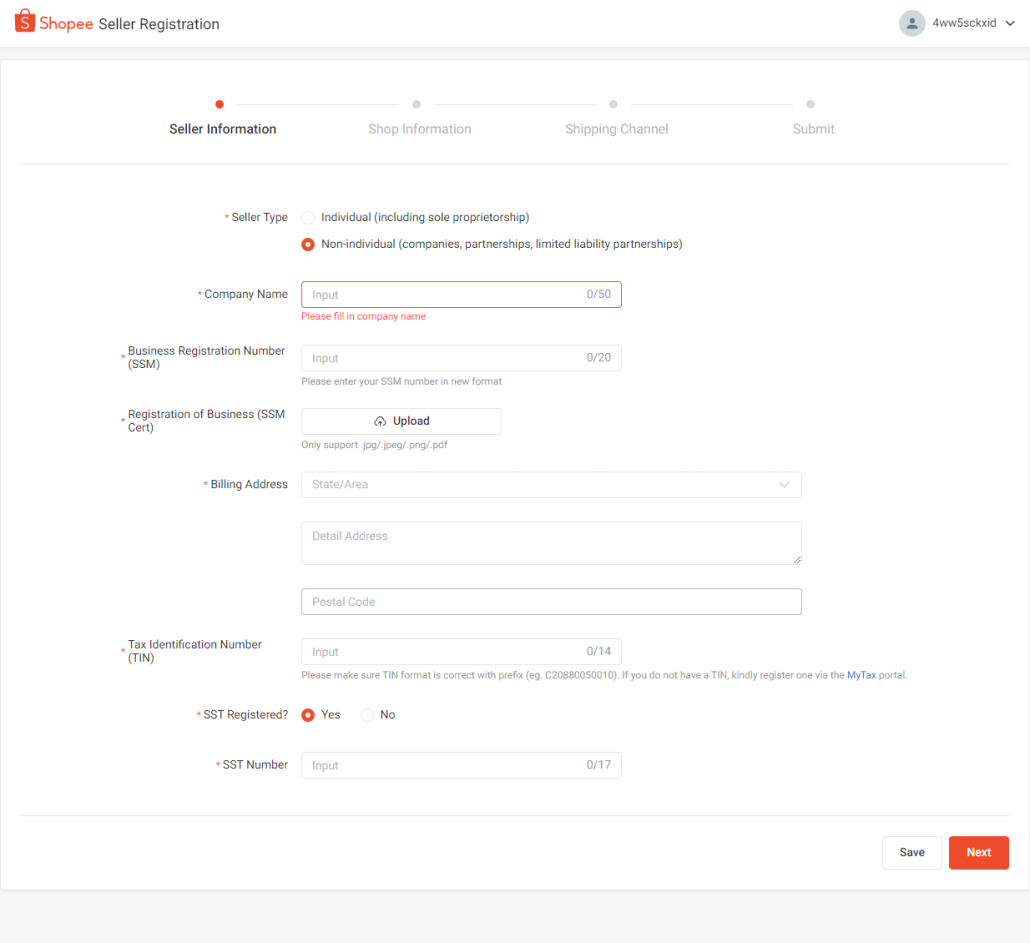1030x943 pixels.
Task: Go to the Shipping Channel step
Action: point(616,129)
